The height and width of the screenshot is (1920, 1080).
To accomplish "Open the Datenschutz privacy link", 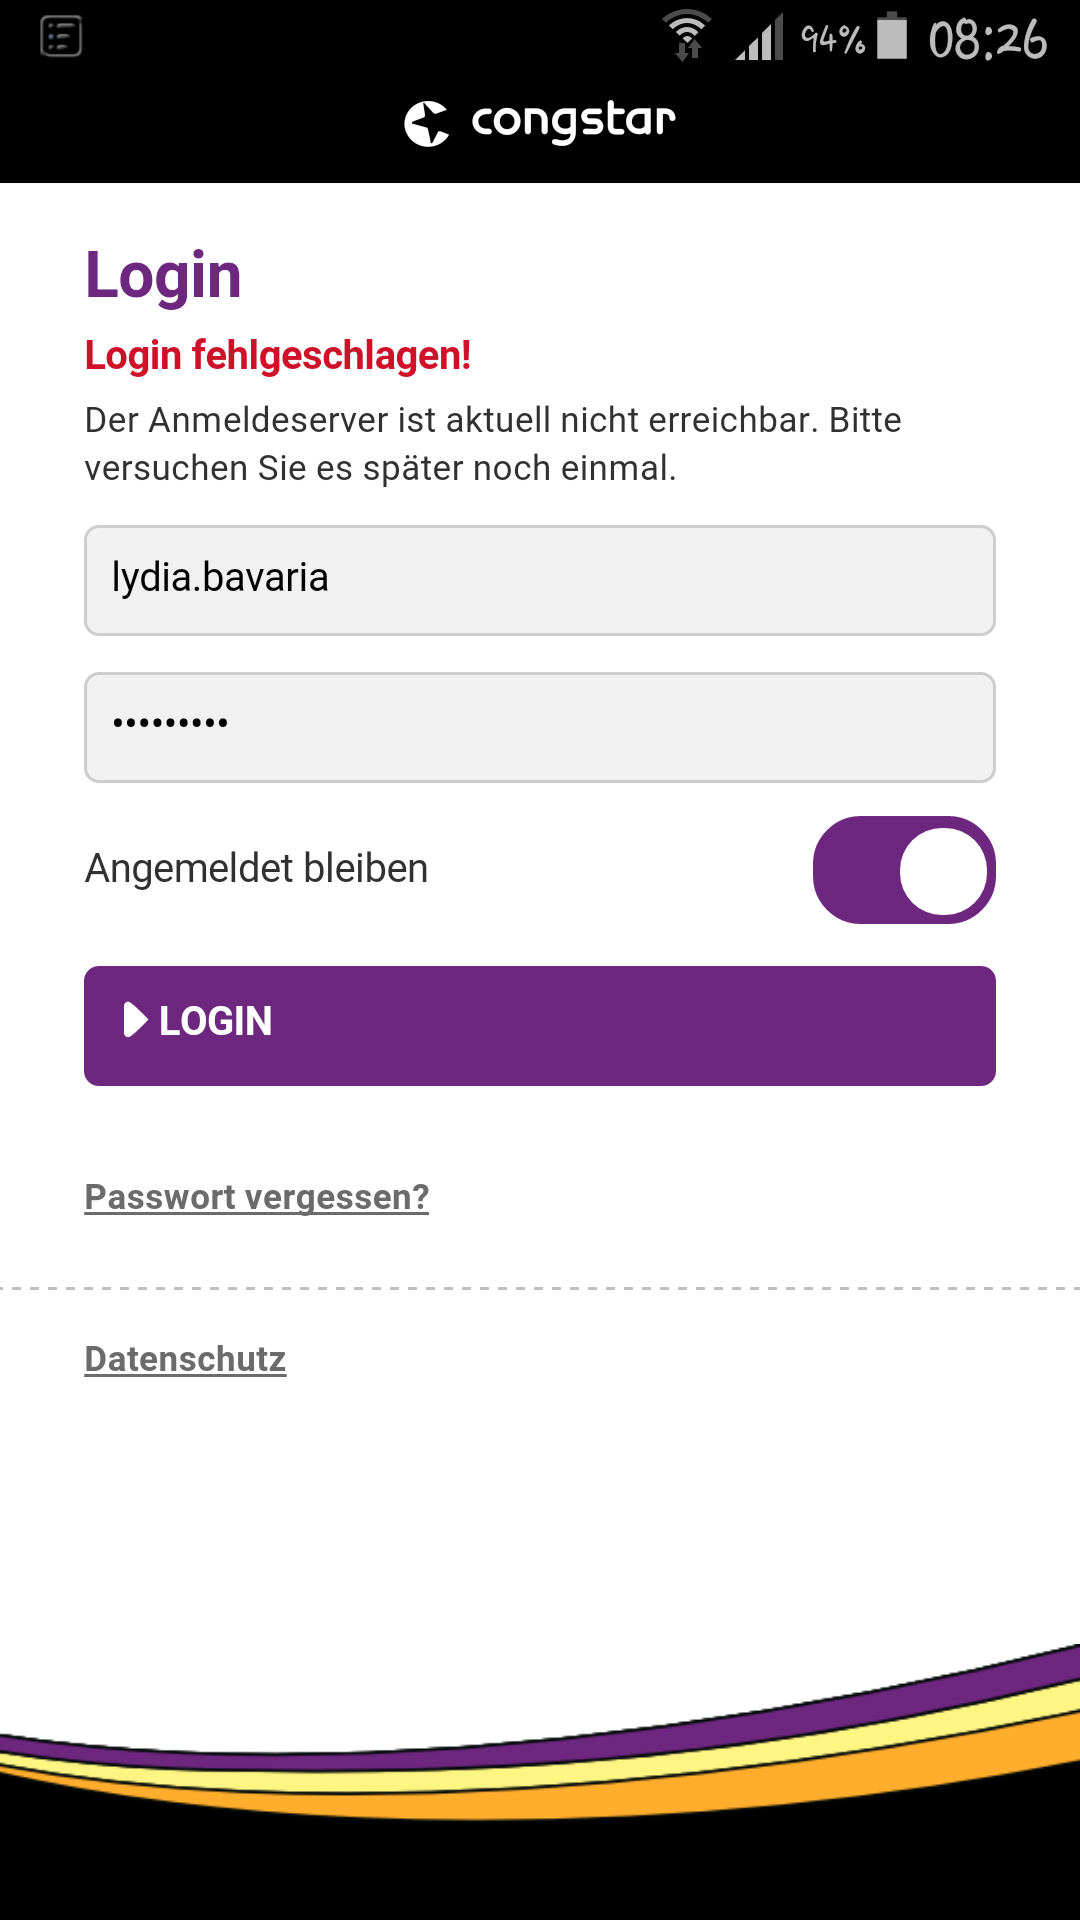I will pyautogui.click(x=186, y=1359).
